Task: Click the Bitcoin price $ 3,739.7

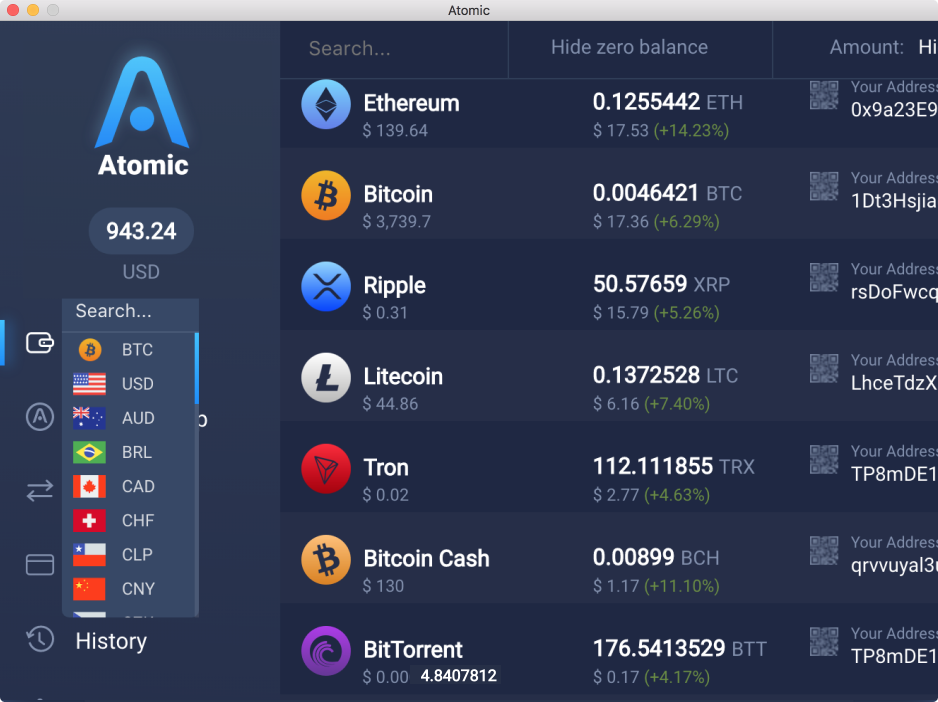Action: 396,221
